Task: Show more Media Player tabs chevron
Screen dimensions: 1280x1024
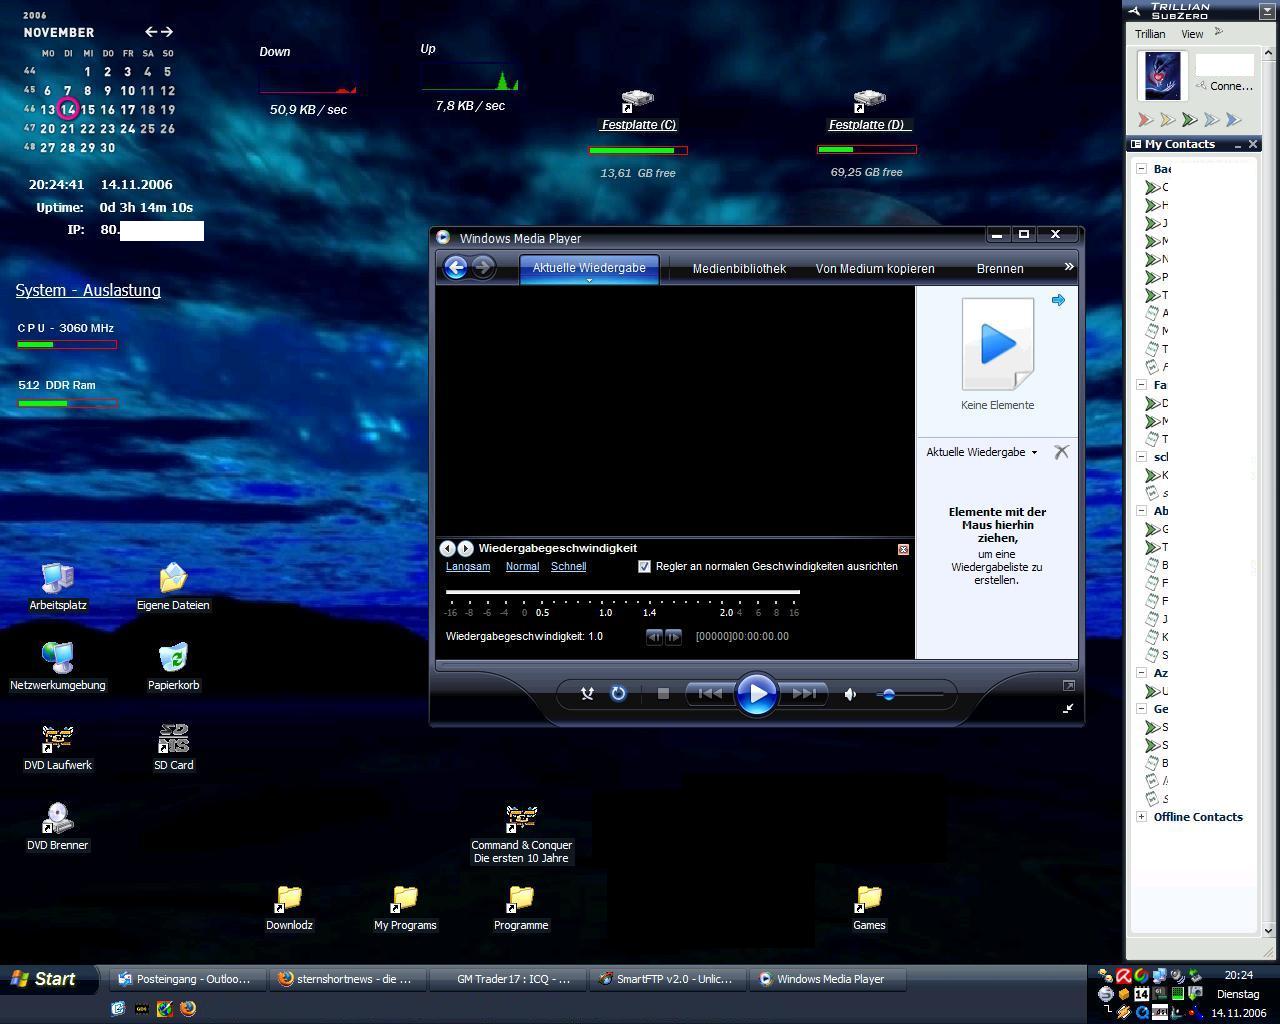Action: coord(1068,266)
